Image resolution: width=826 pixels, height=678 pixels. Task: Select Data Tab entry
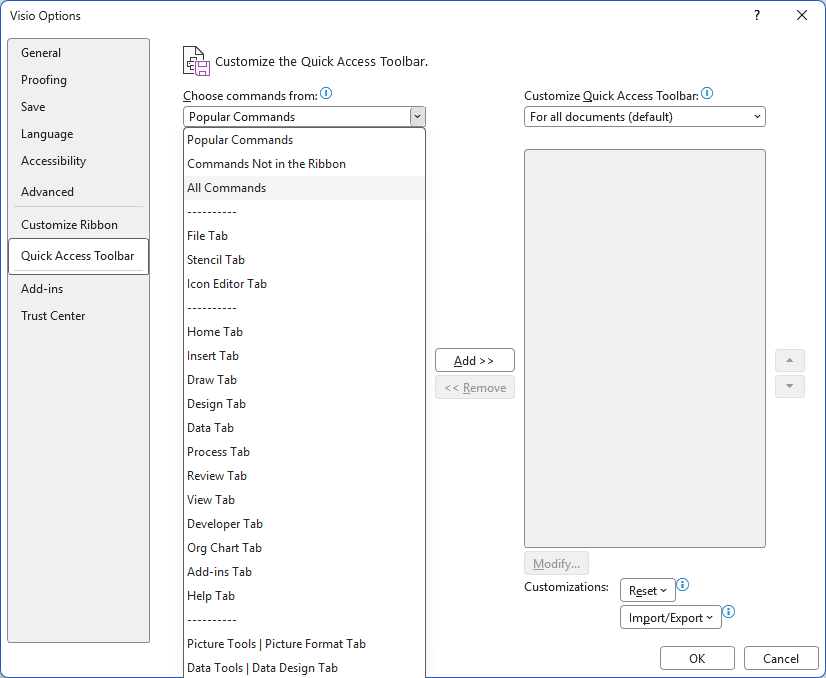[304, 428]
